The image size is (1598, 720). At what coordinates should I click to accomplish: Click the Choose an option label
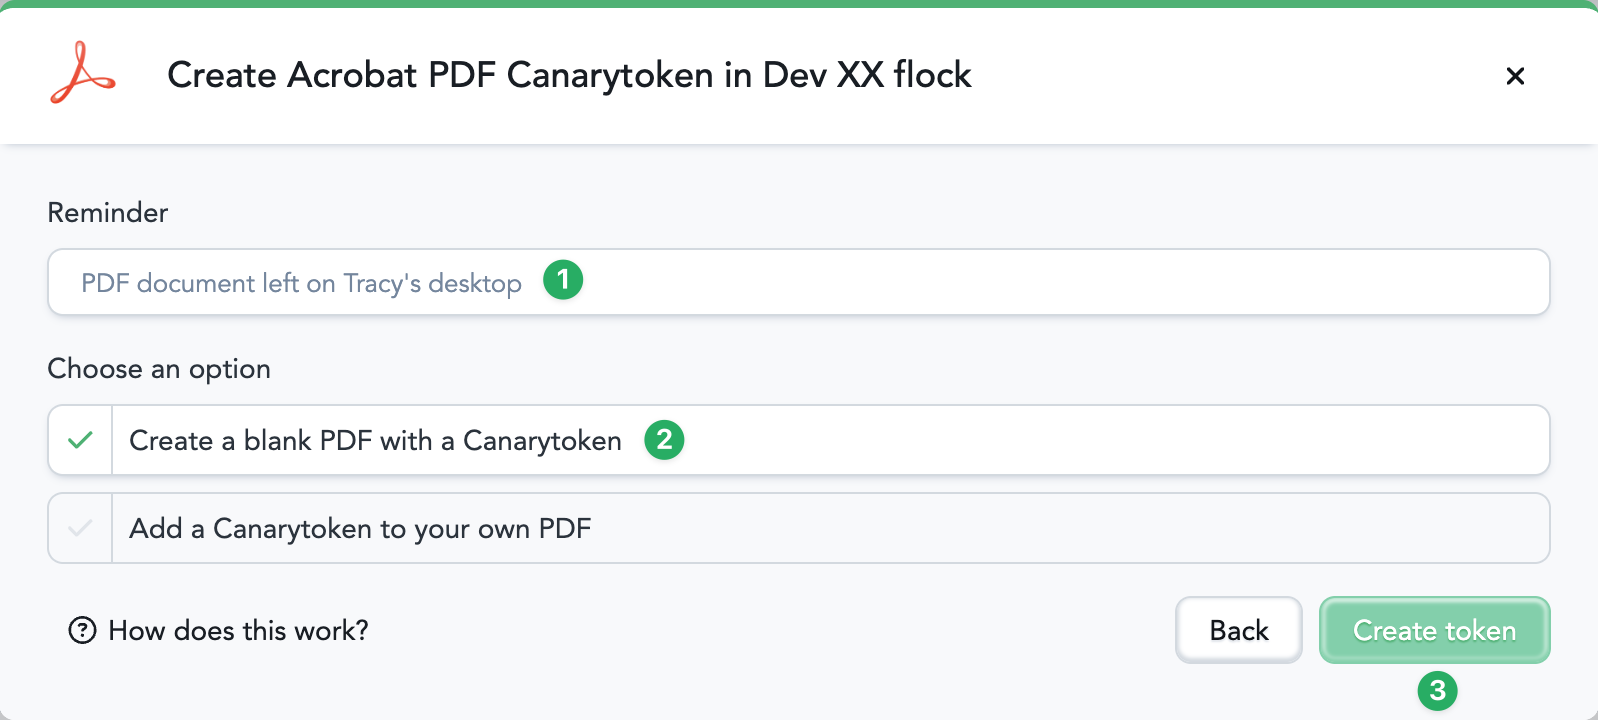click(x=159, y=369)
